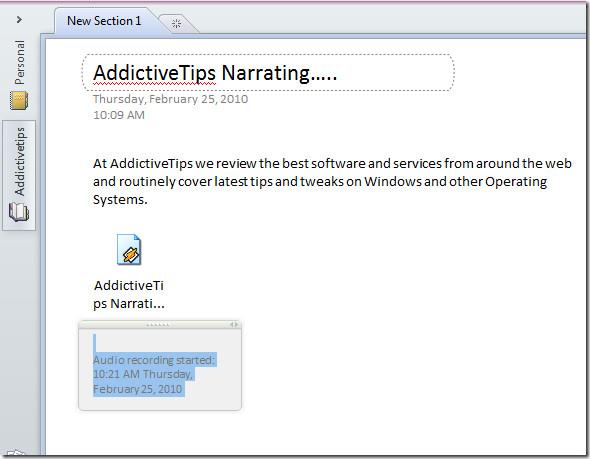The height and width of the screenshot is (459, 590).
Task: Click the Addictivetips open book icon
Action: click(19, 212)
